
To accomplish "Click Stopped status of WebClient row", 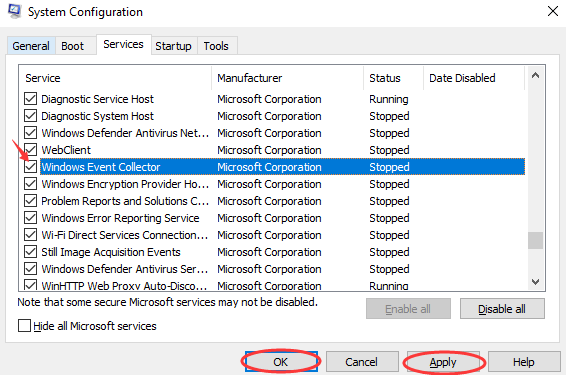I will tap(389, 150).
